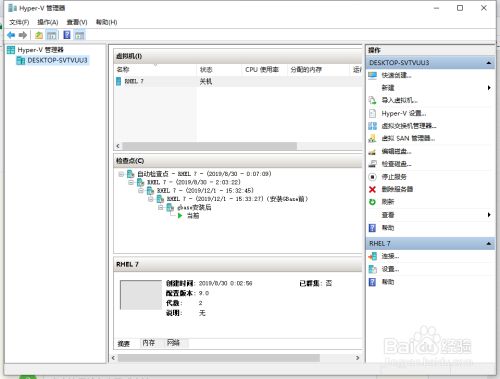Click the green 当前 (Now) arrow icon
Viewport: 500px width, 379px height.
(180, 216)
